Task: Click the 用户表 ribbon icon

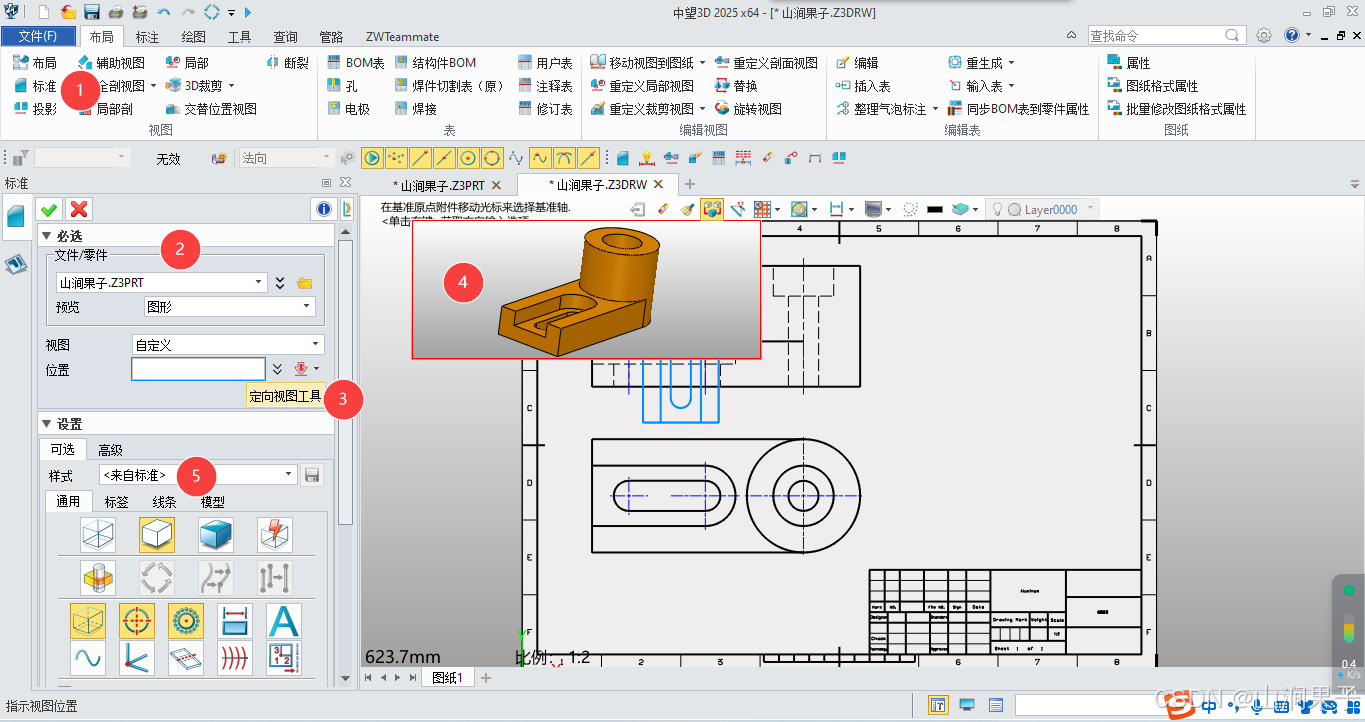Action: coord(526,62)
